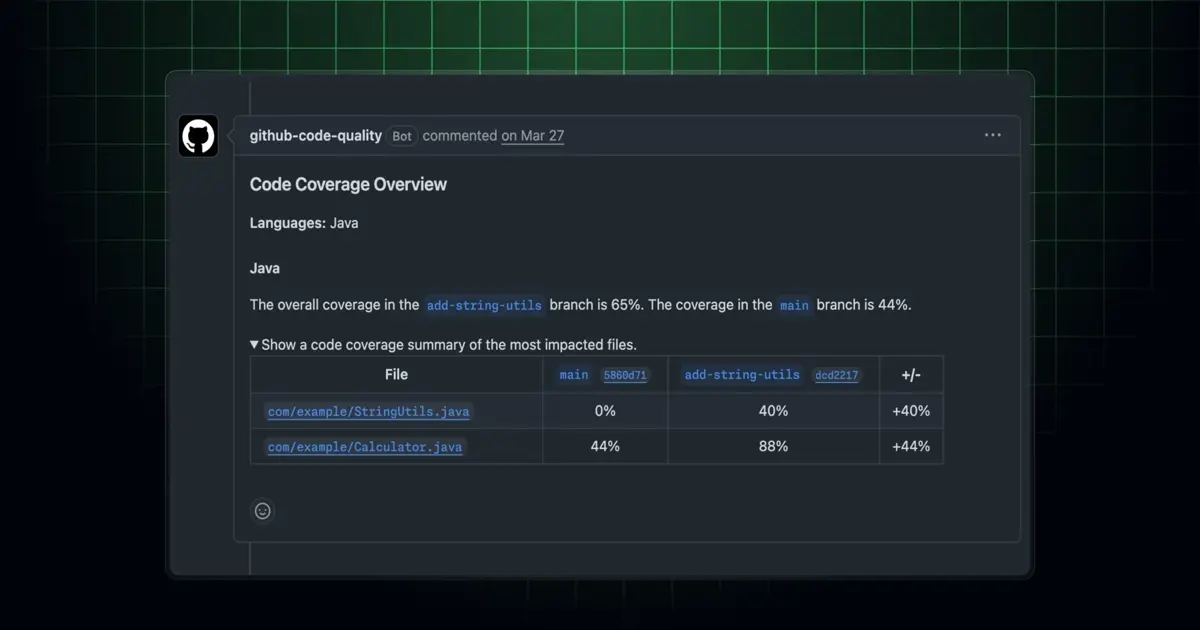Select the Code Coverage Overview heading
The image size is (1200, 630).
348,184
